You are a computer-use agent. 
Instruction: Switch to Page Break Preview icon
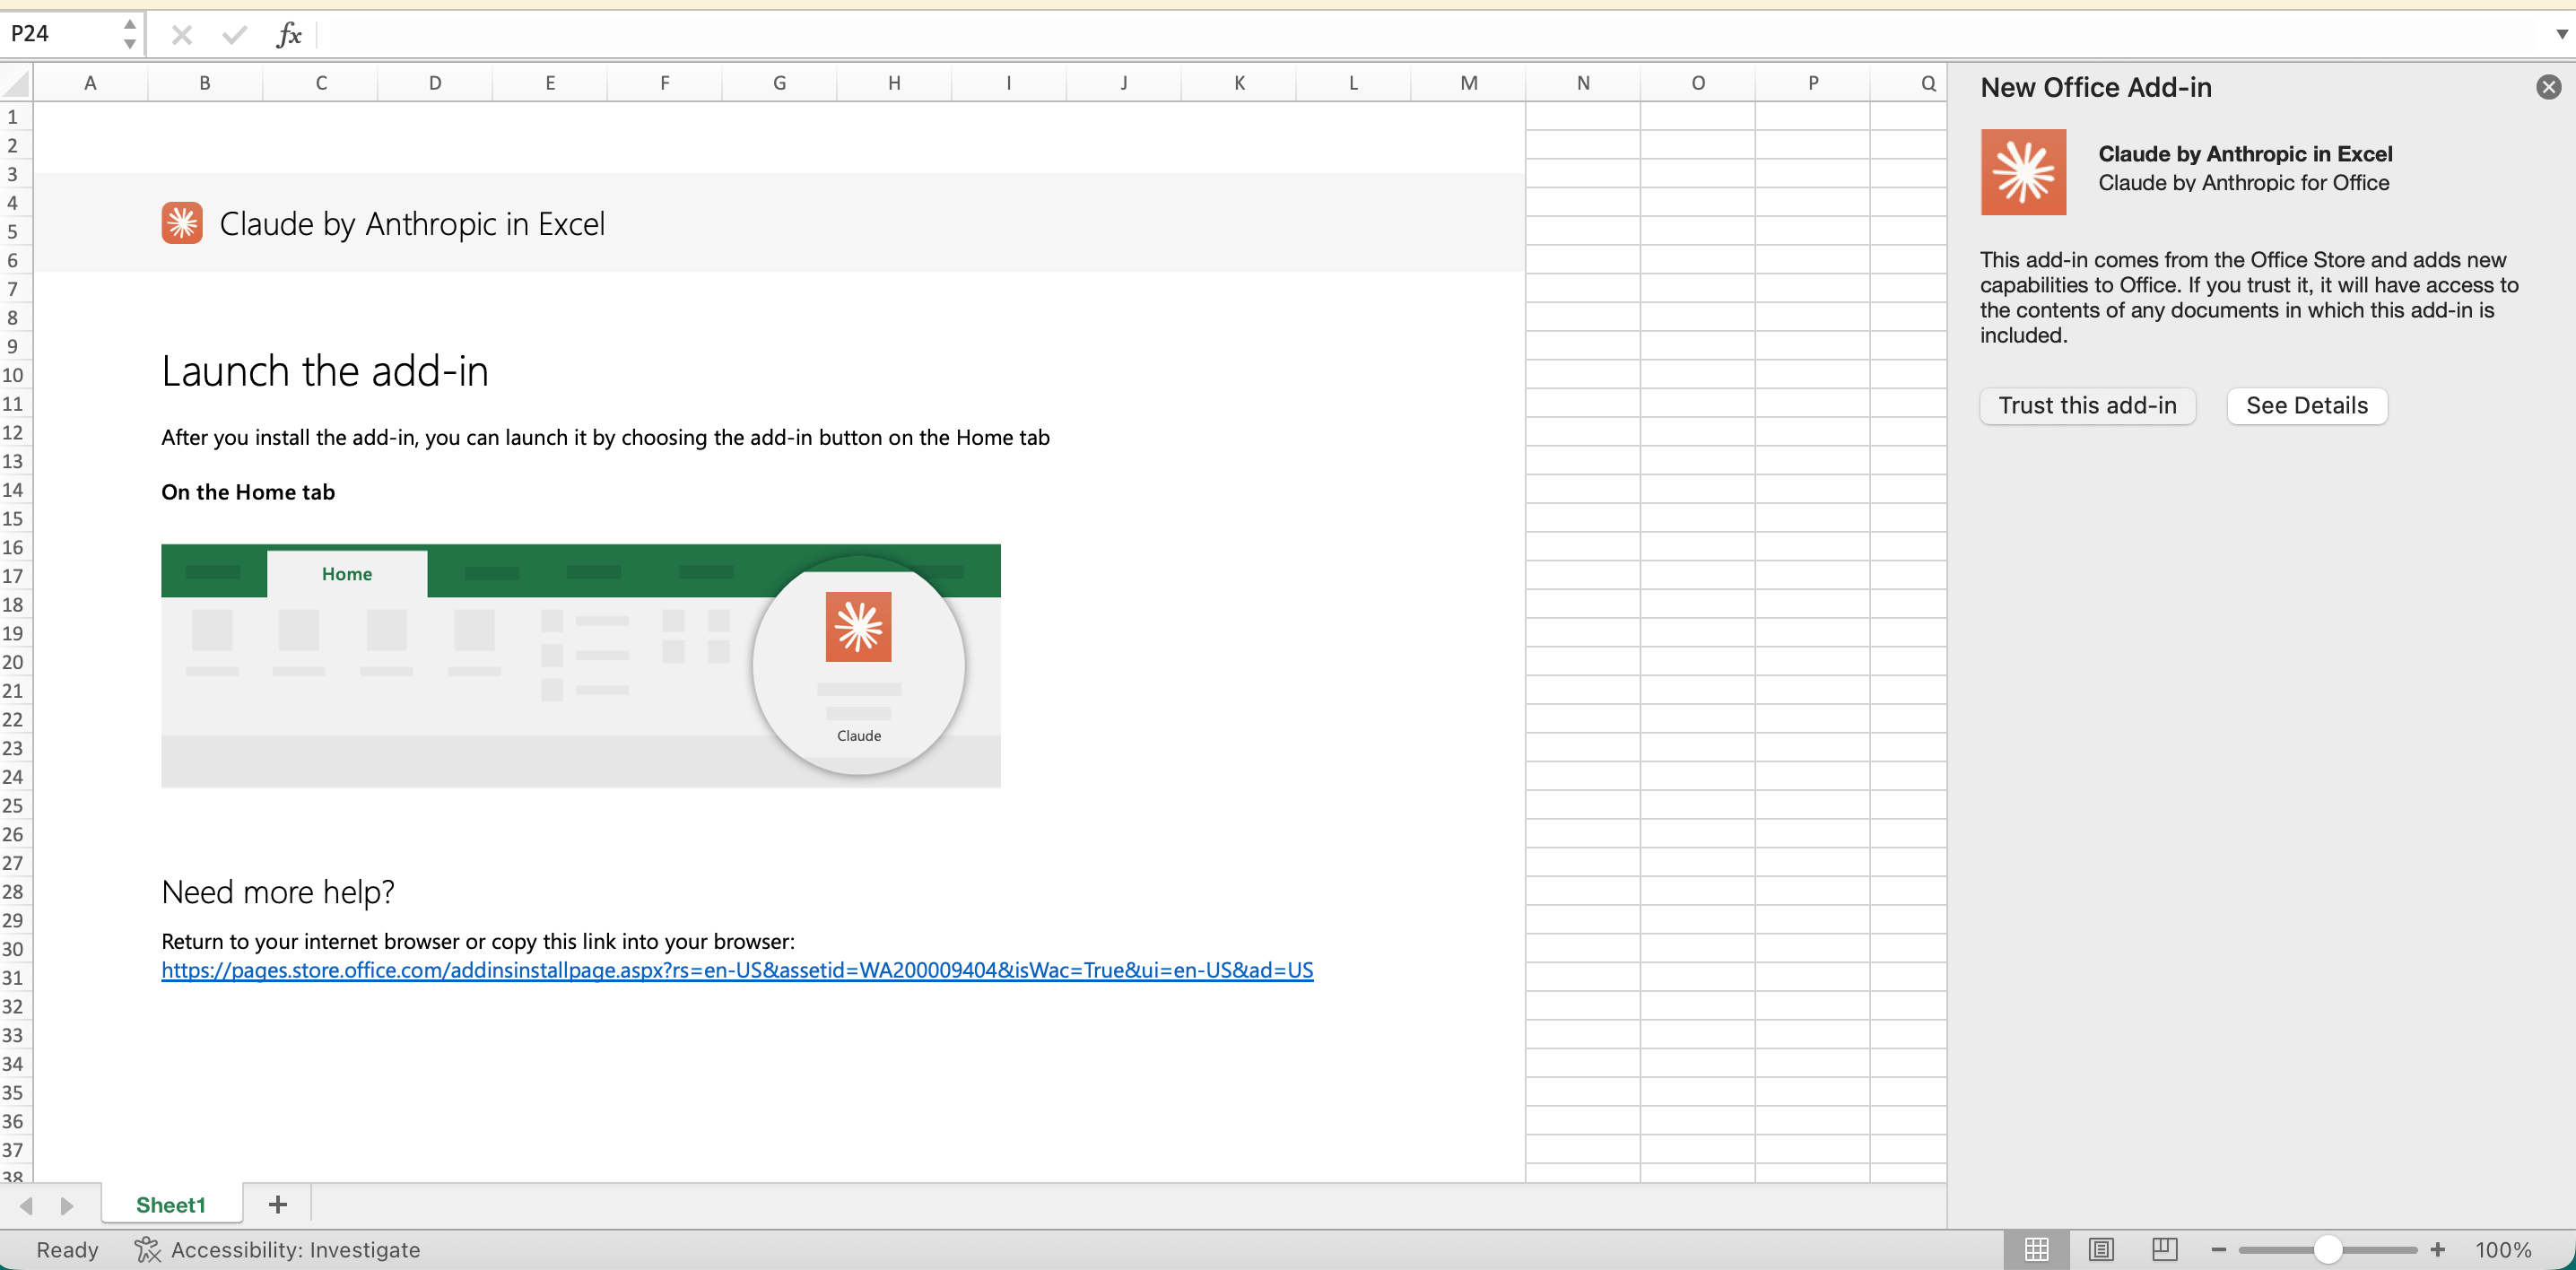click(2164, 1249)
